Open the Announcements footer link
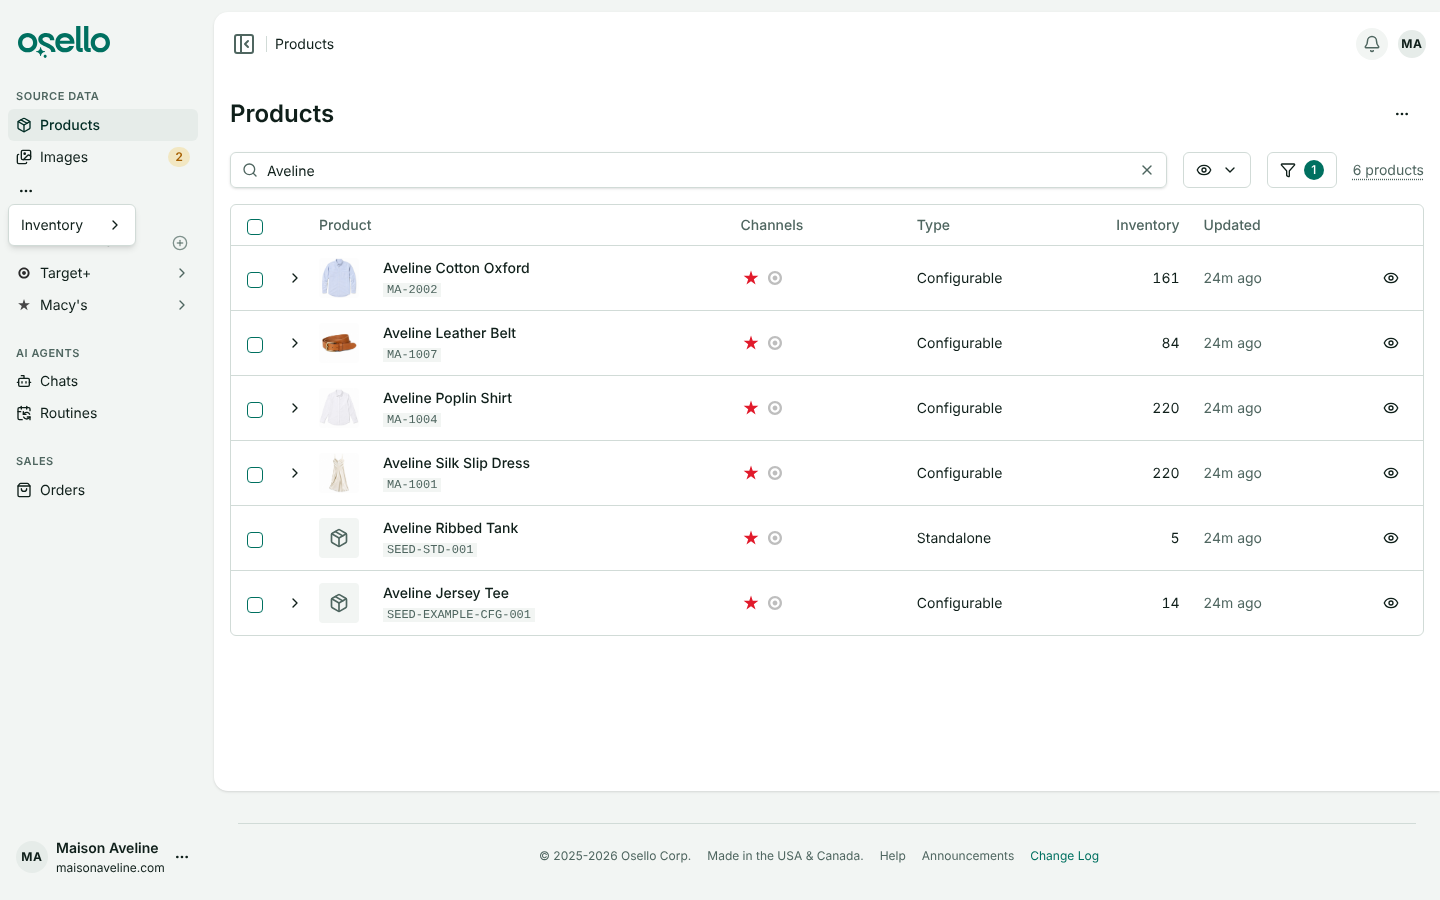Viewport: 1440px width, 900px height. point(968,856)
